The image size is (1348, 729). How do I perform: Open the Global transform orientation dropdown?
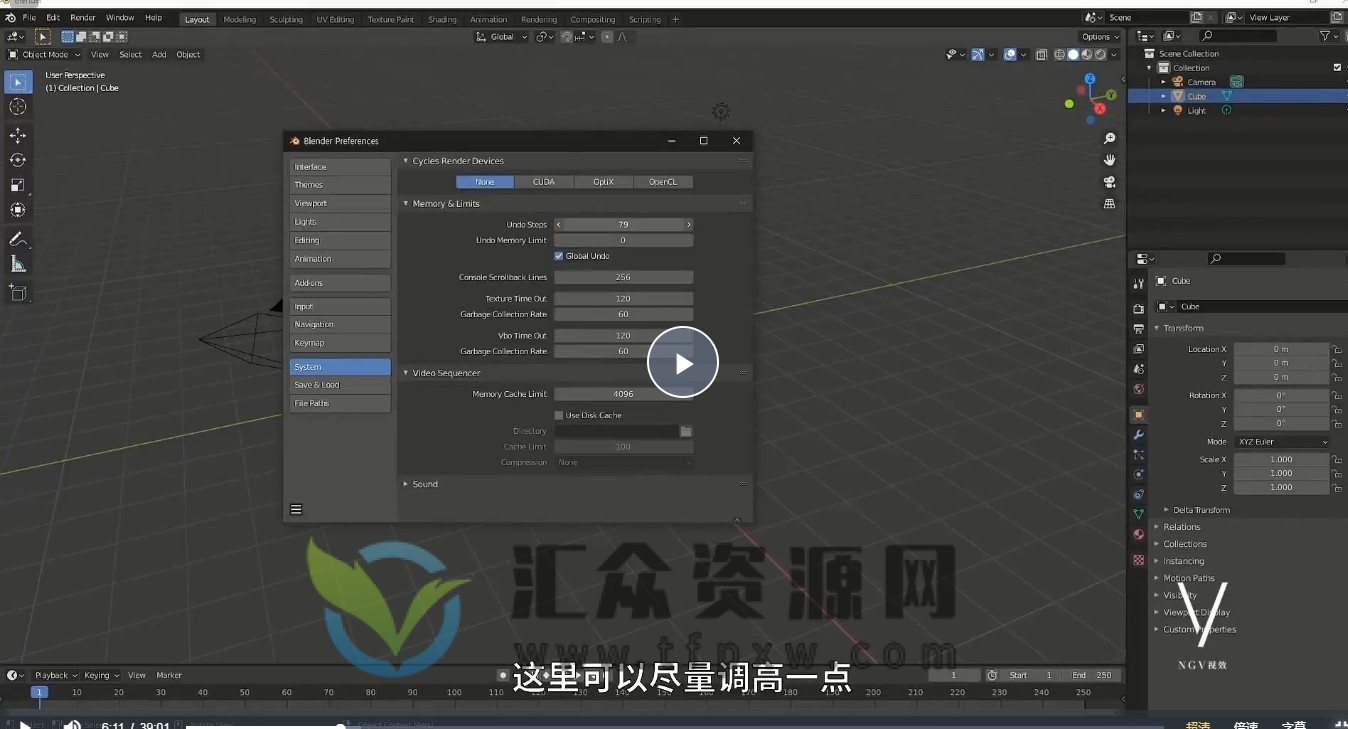point(502,37)
